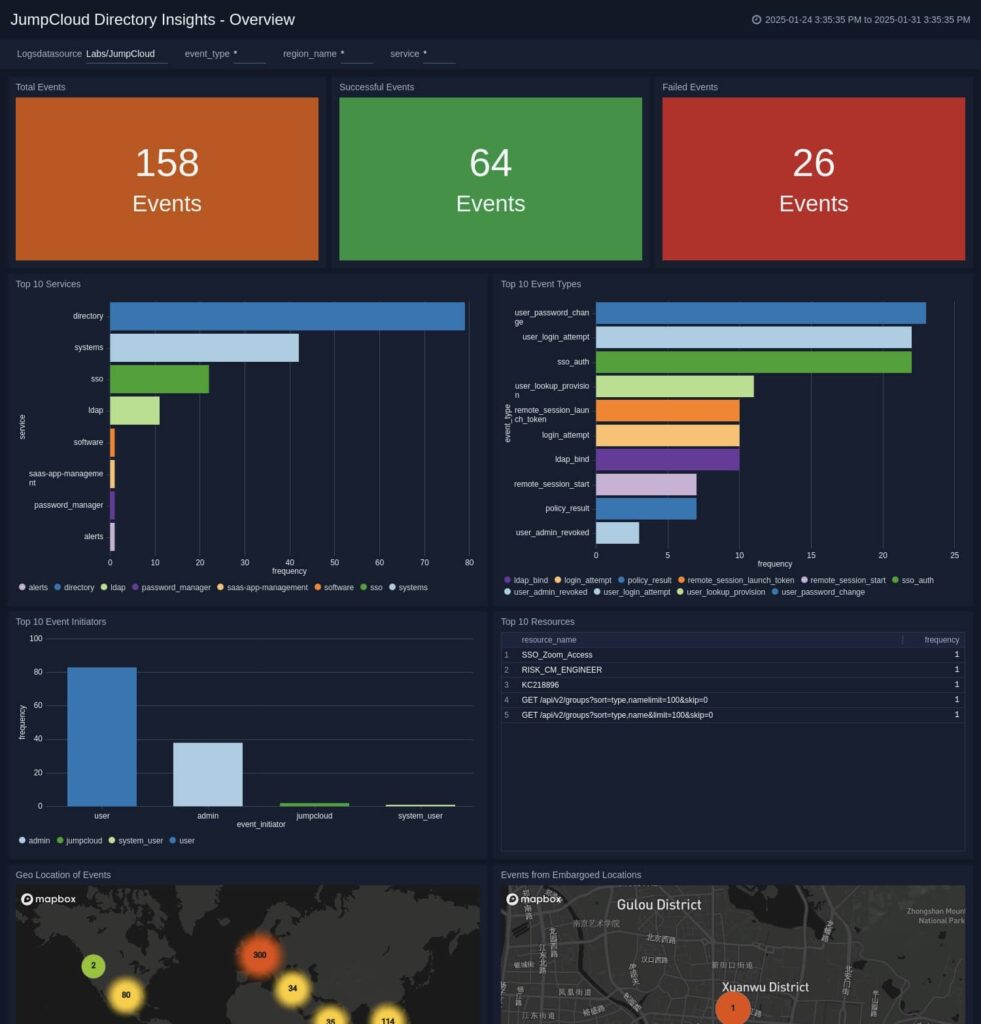Click the orange 1 marker near Xuanwu District
This screenshot has height=1024, width=981.
click(733, 1009)
